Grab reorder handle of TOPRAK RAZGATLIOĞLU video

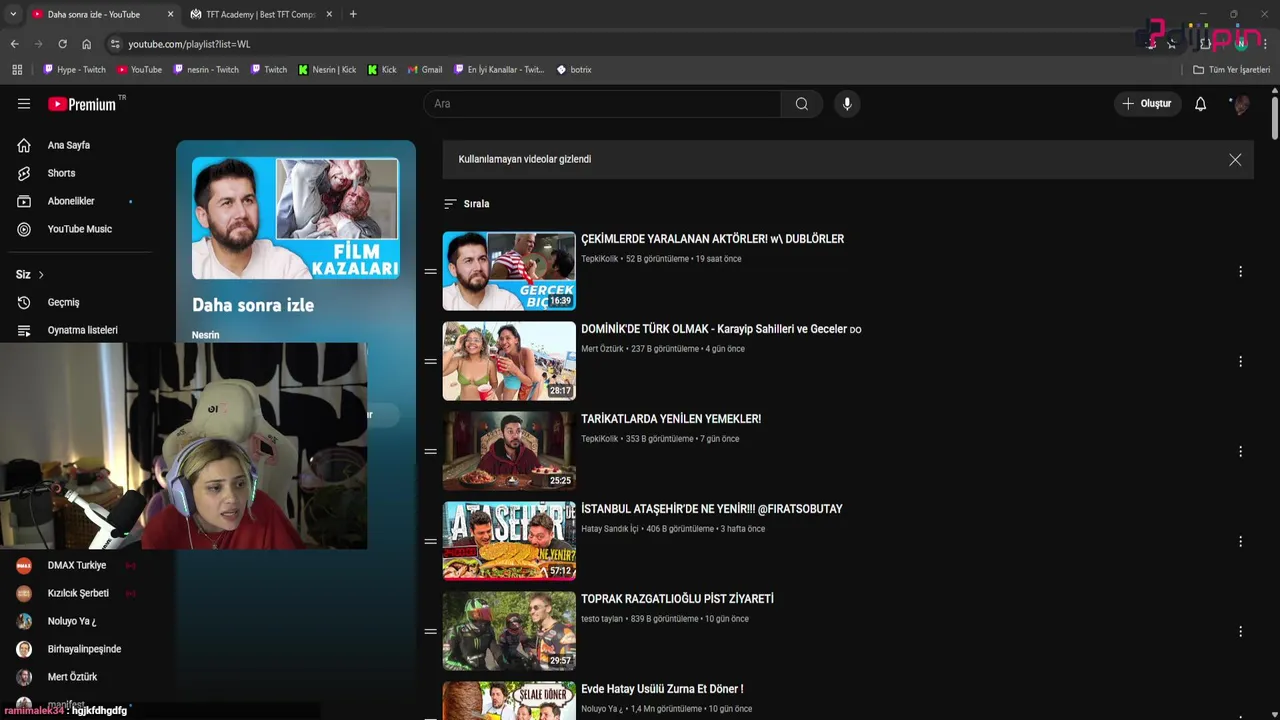pyautogui.click(x=431, y=632)
